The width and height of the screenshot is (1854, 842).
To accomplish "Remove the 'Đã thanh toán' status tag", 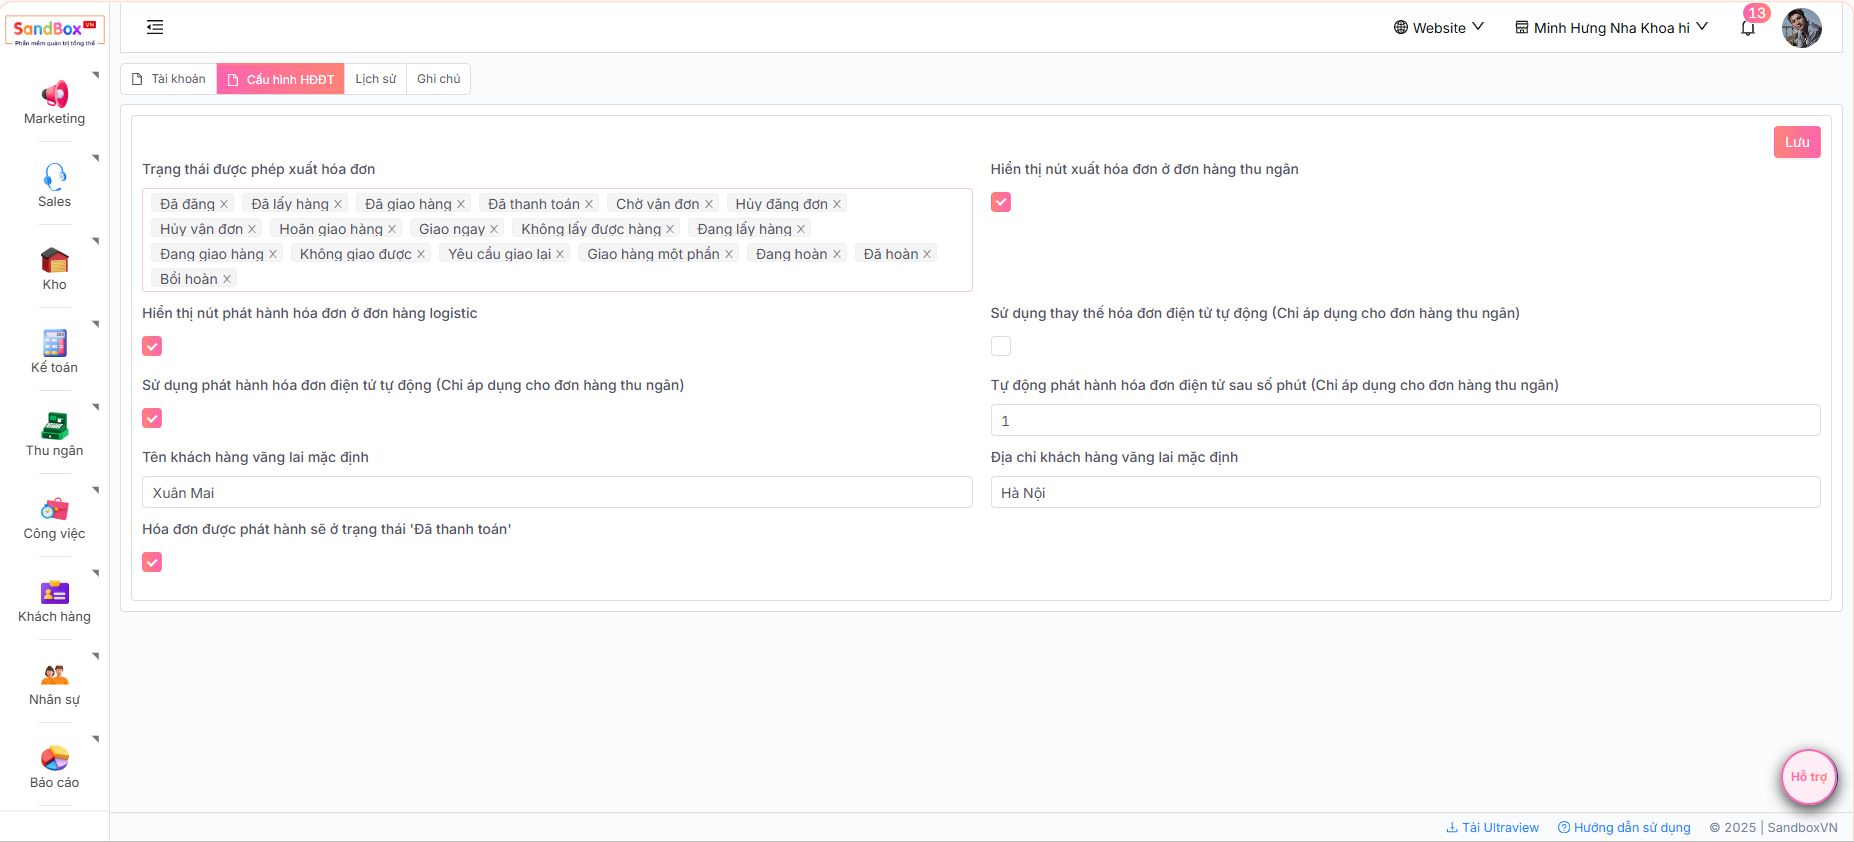I will [x=589, y=204].
